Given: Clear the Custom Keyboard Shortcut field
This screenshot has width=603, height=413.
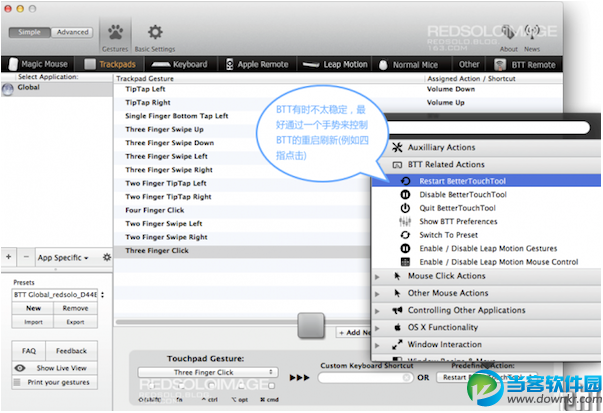Looking at the screenshot, I should (406, 378).
